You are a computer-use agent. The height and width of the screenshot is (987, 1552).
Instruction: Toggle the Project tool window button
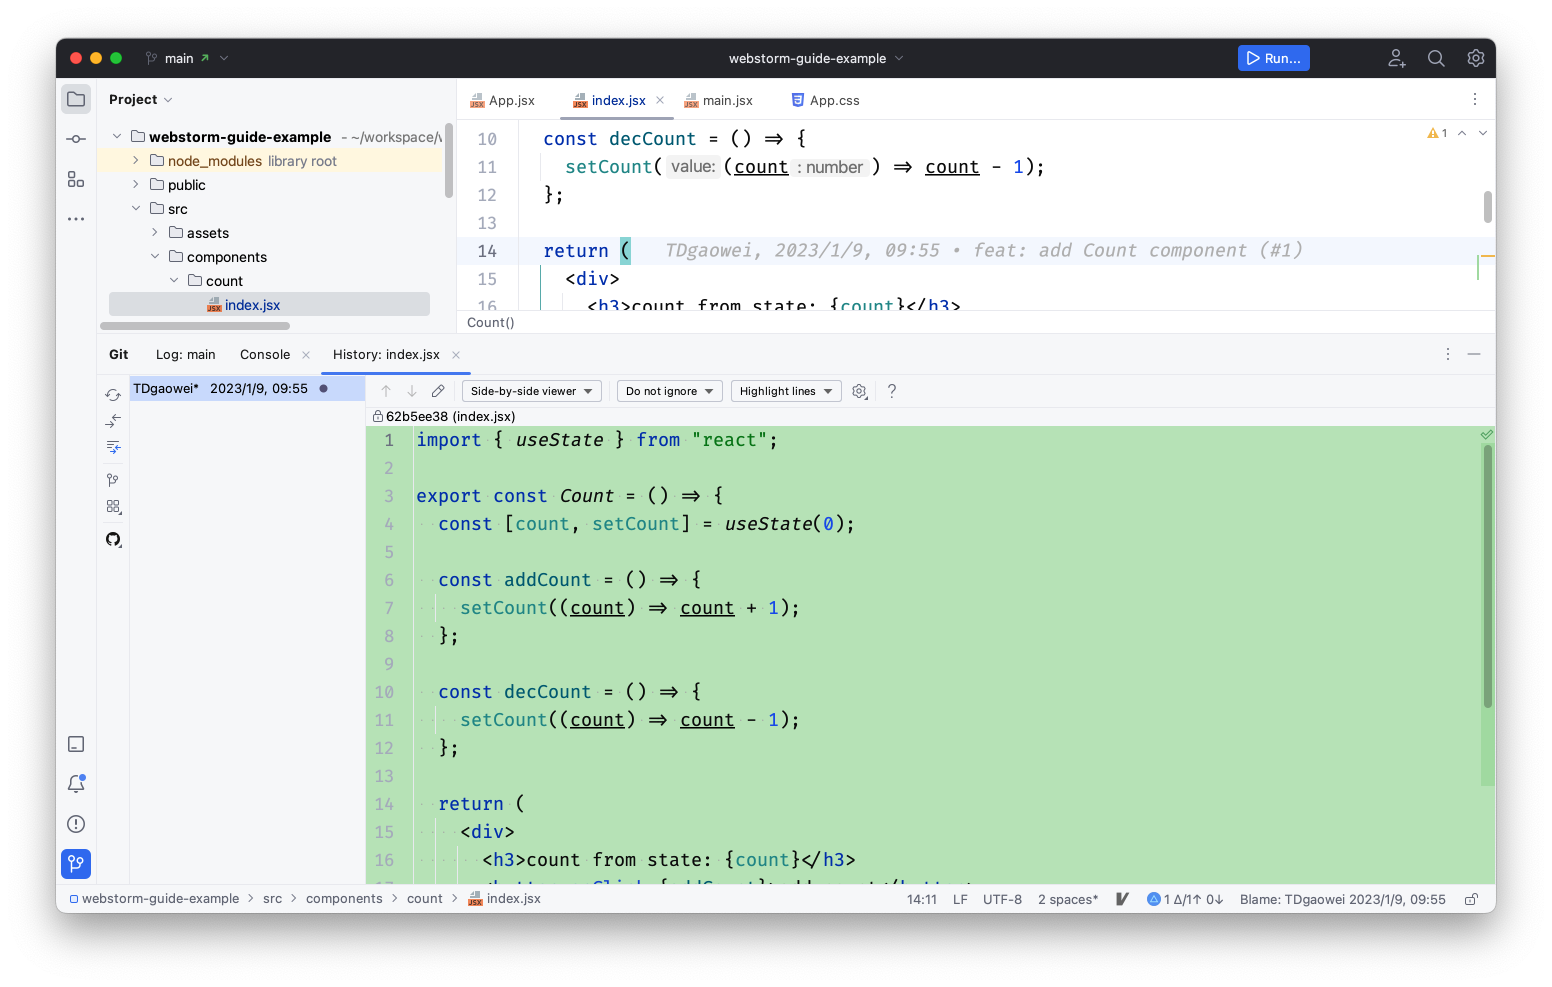click(76, 99)
